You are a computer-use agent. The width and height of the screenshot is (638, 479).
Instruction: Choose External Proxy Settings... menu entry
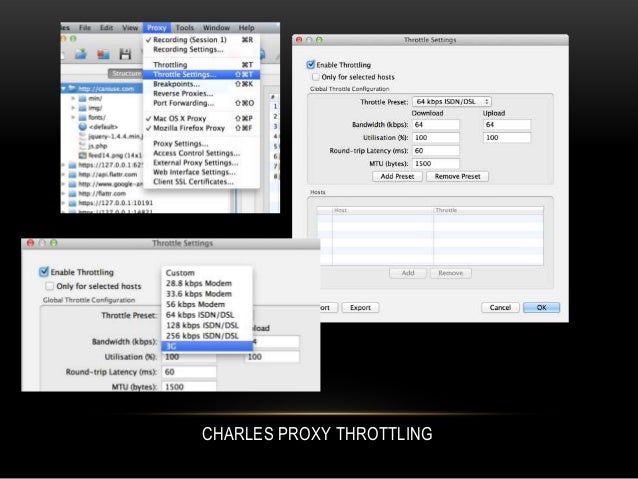(x=201, y=162)
